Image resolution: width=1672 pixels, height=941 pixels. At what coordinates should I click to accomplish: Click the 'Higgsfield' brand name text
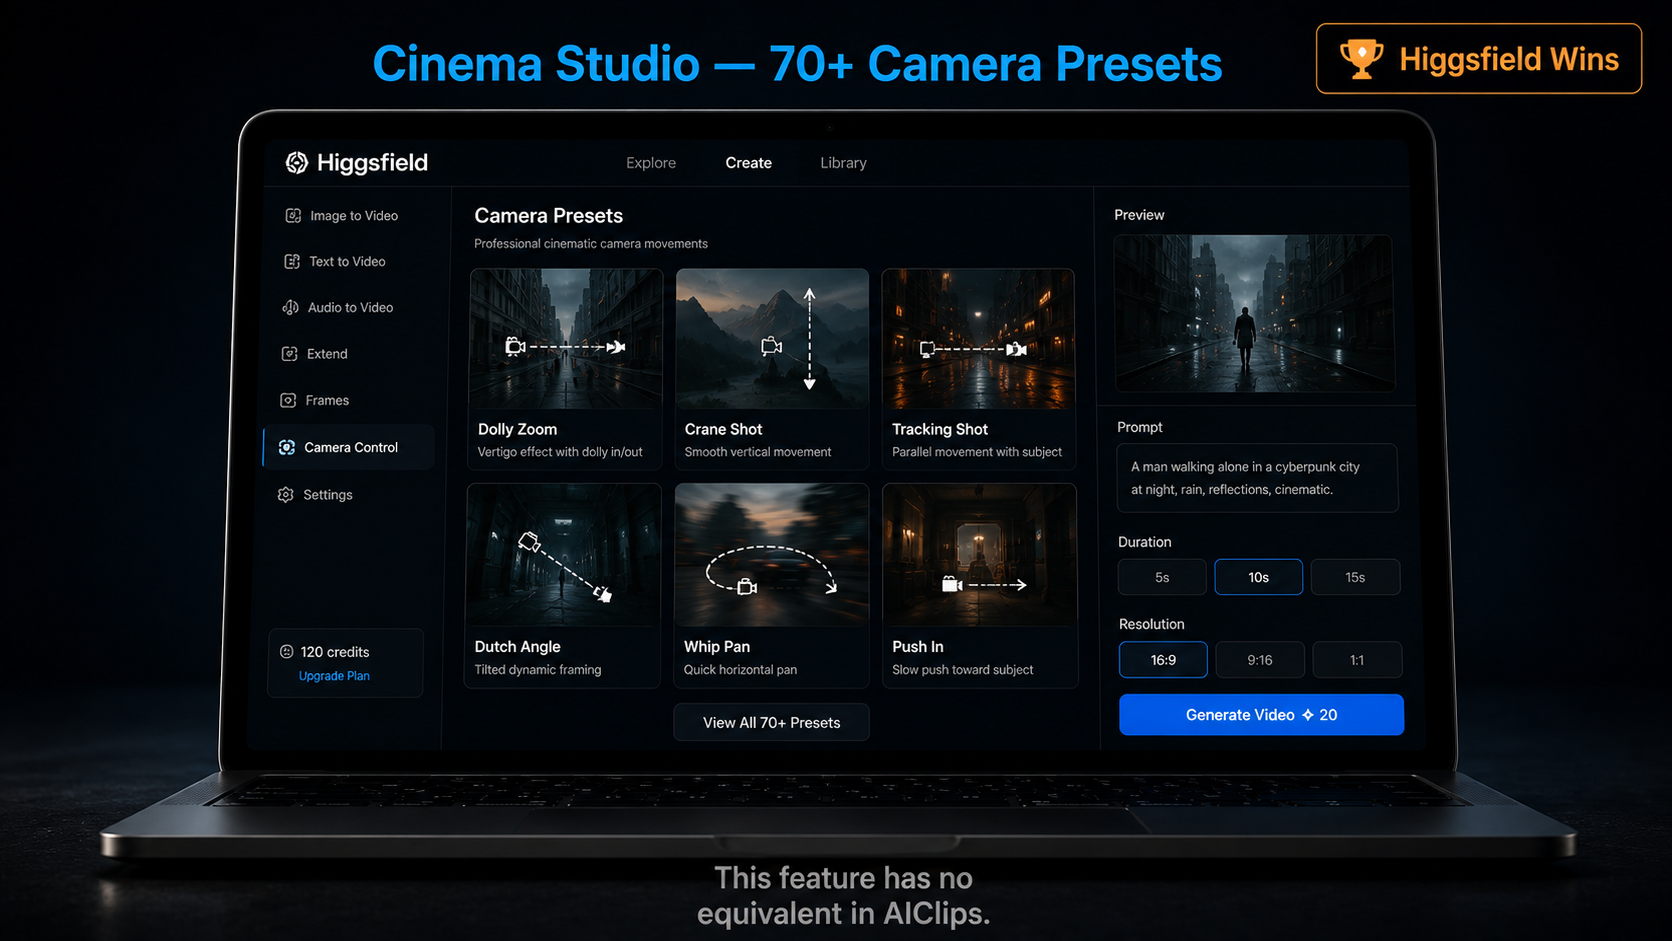tap(372, 163)
